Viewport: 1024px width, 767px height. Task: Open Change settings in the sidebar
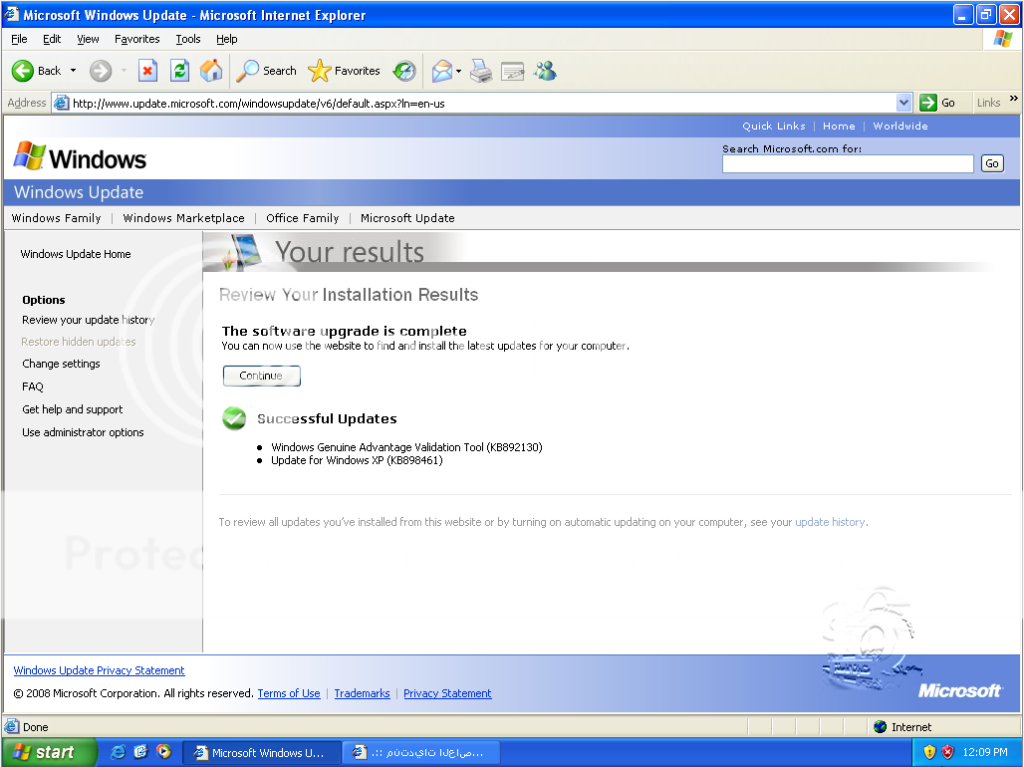[61, 363]
